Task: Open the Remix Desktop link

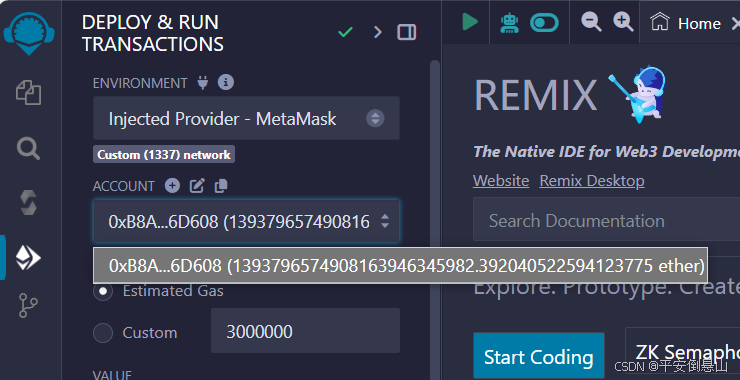Action: (592, 181)
